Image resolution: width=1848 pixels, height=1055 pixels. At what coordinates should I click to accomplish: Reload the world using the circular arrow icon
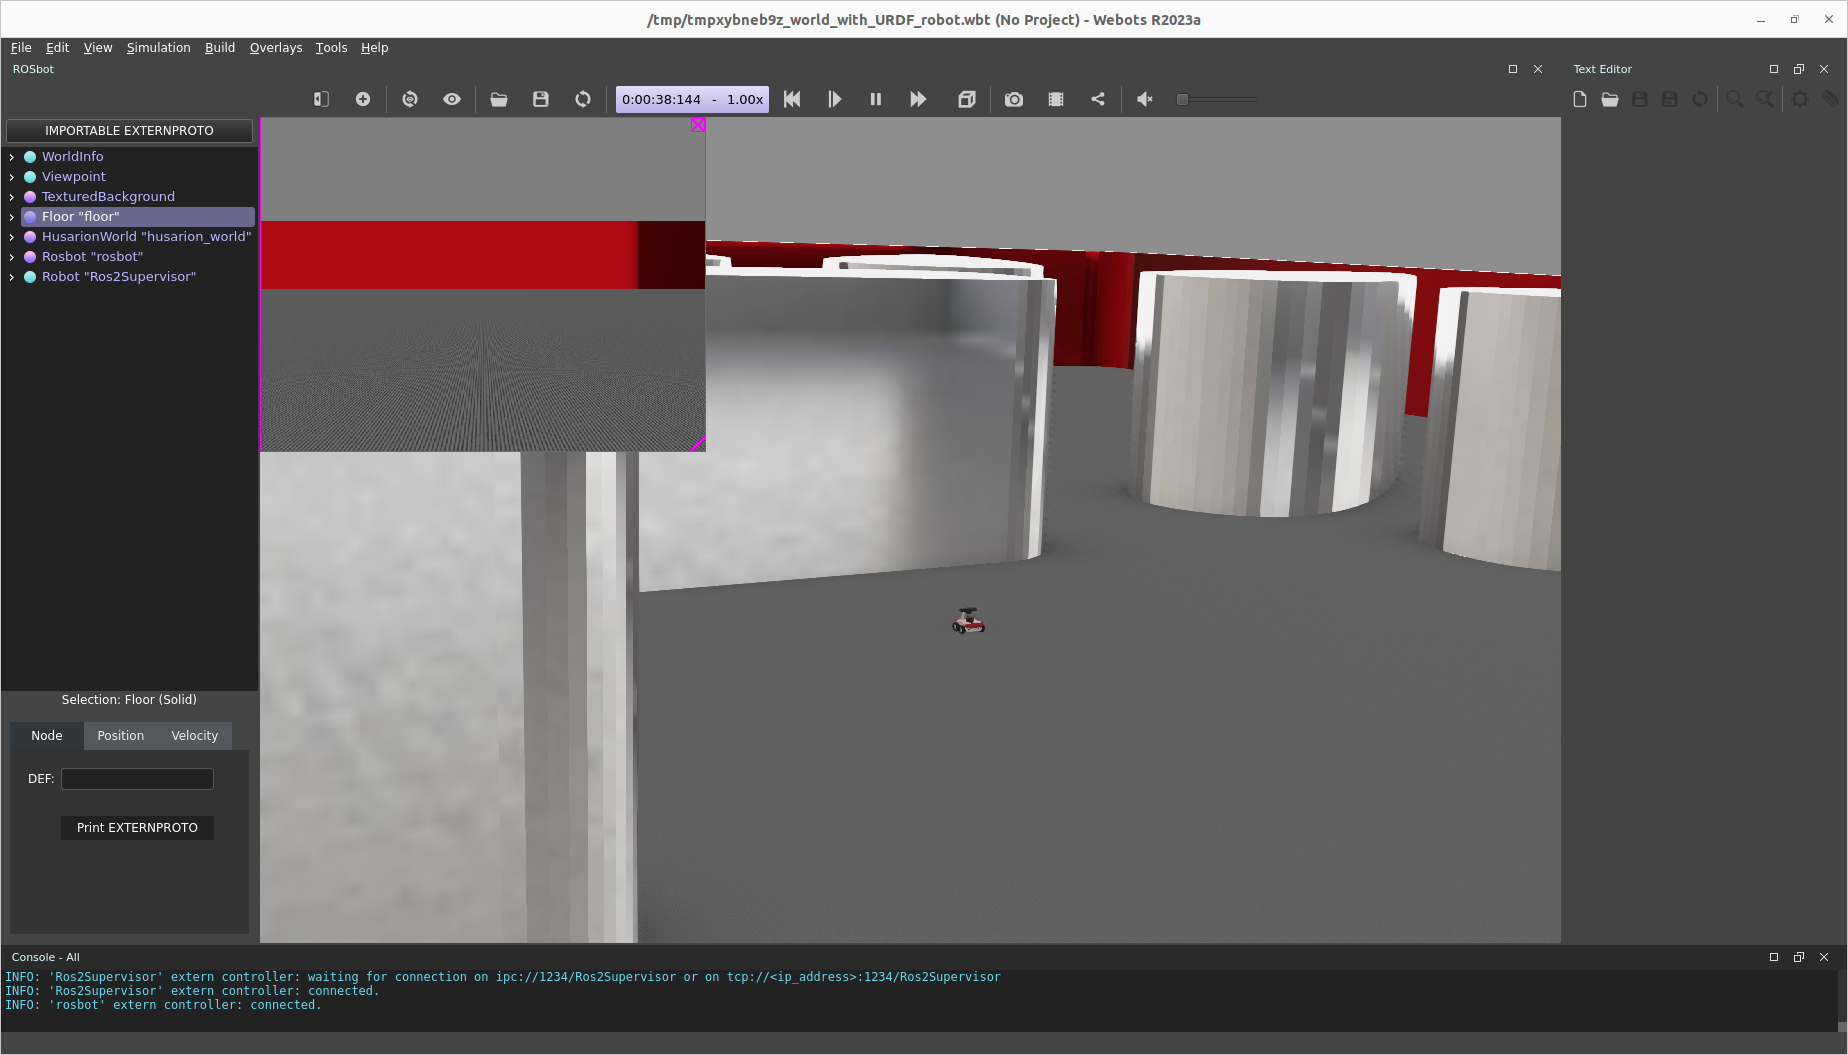coord(583,99)
